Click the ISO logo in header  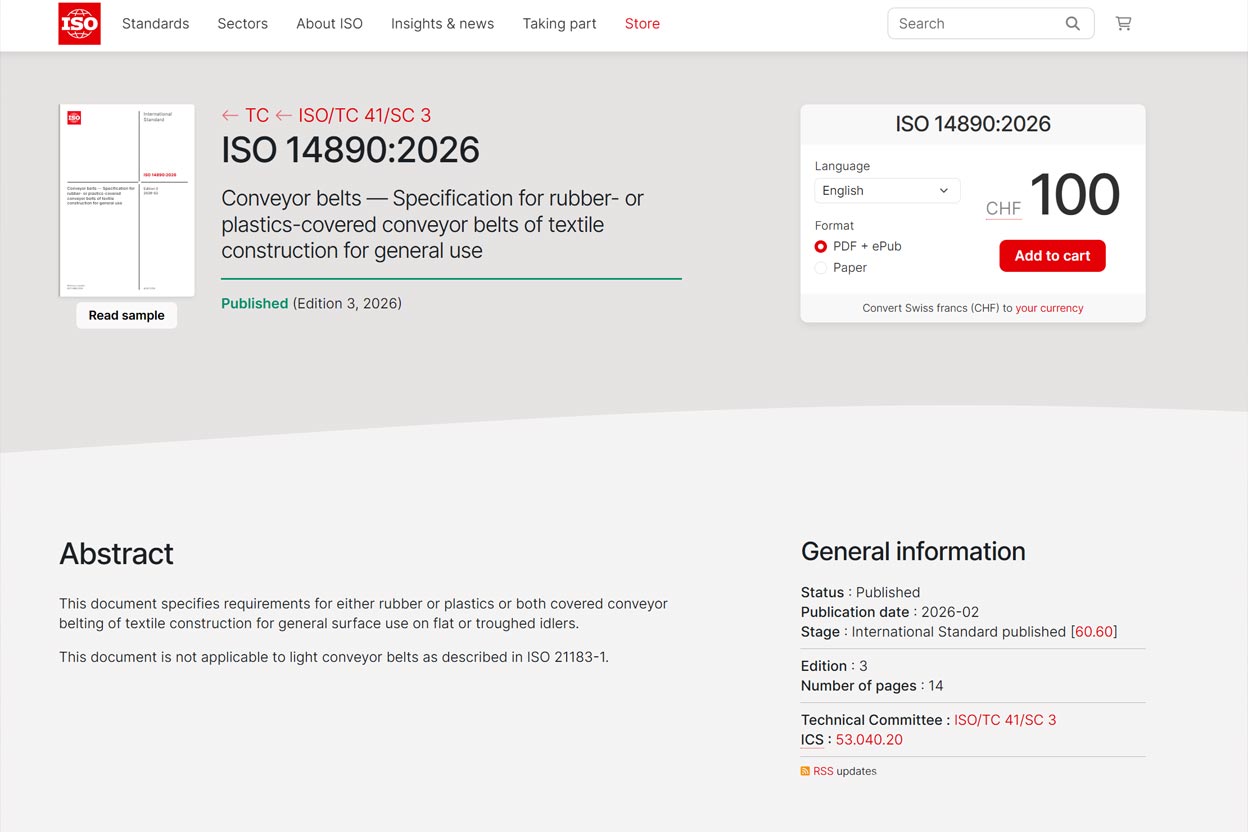tap(79, 24)
